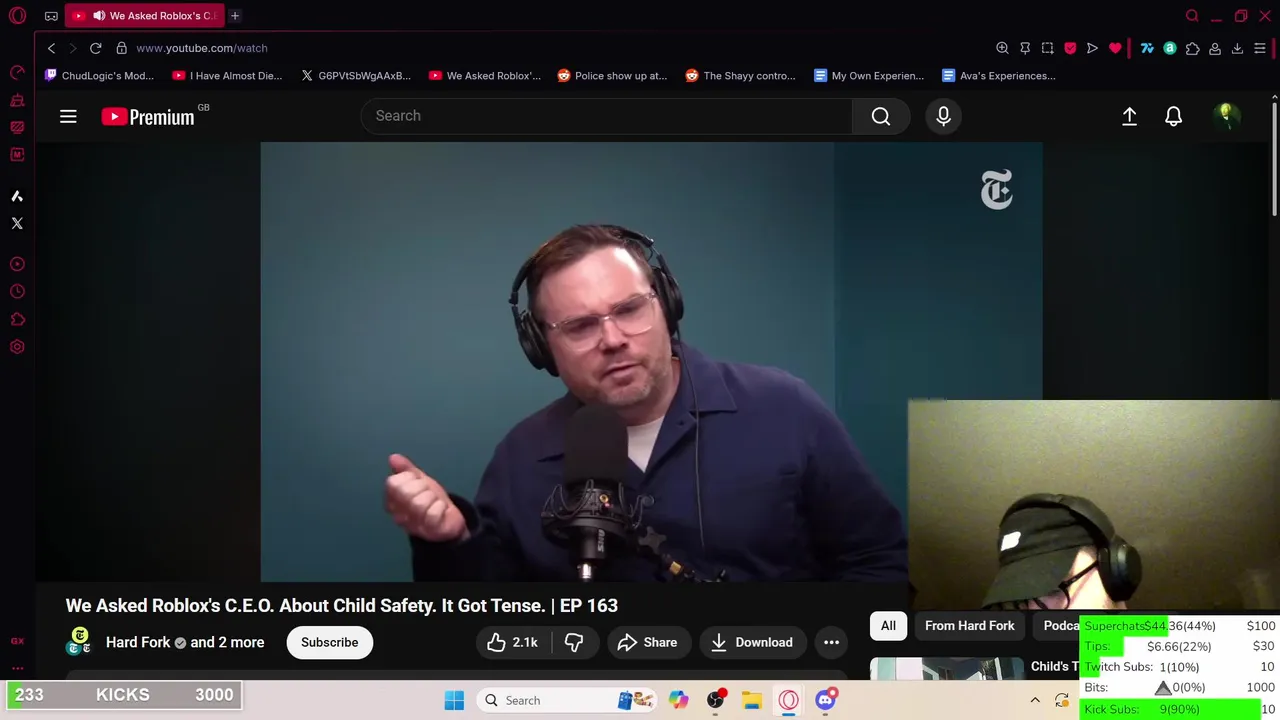Start voice search with the microphone
This screenshot has height=720, width=1280.
[x=943, y=117]
